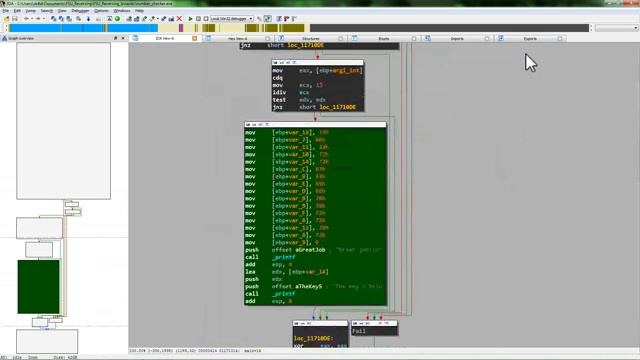Screen dimensions: 640x360
Task: Open the Debugger menu
Action: 80,11
